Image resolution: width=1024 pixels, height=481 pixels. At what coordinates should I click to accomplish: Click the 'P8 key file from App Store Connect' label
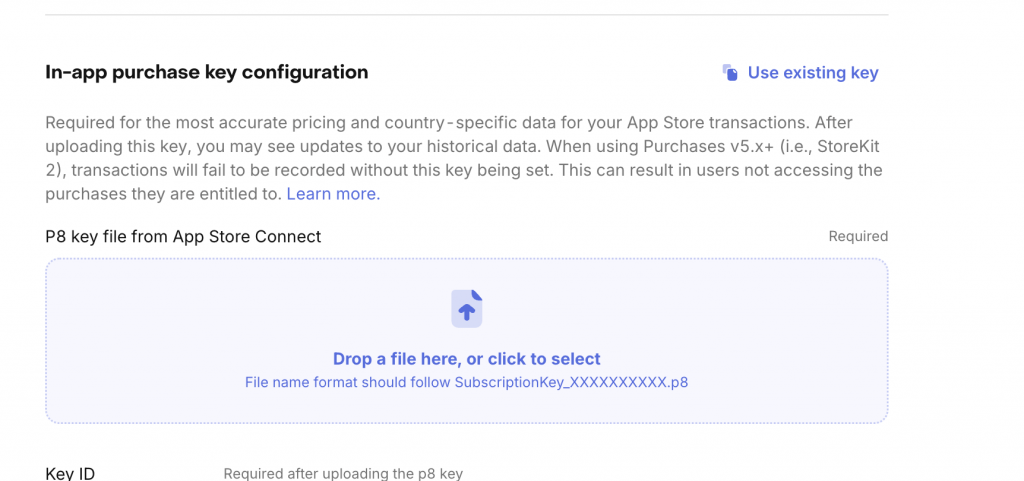coord(184,237)
